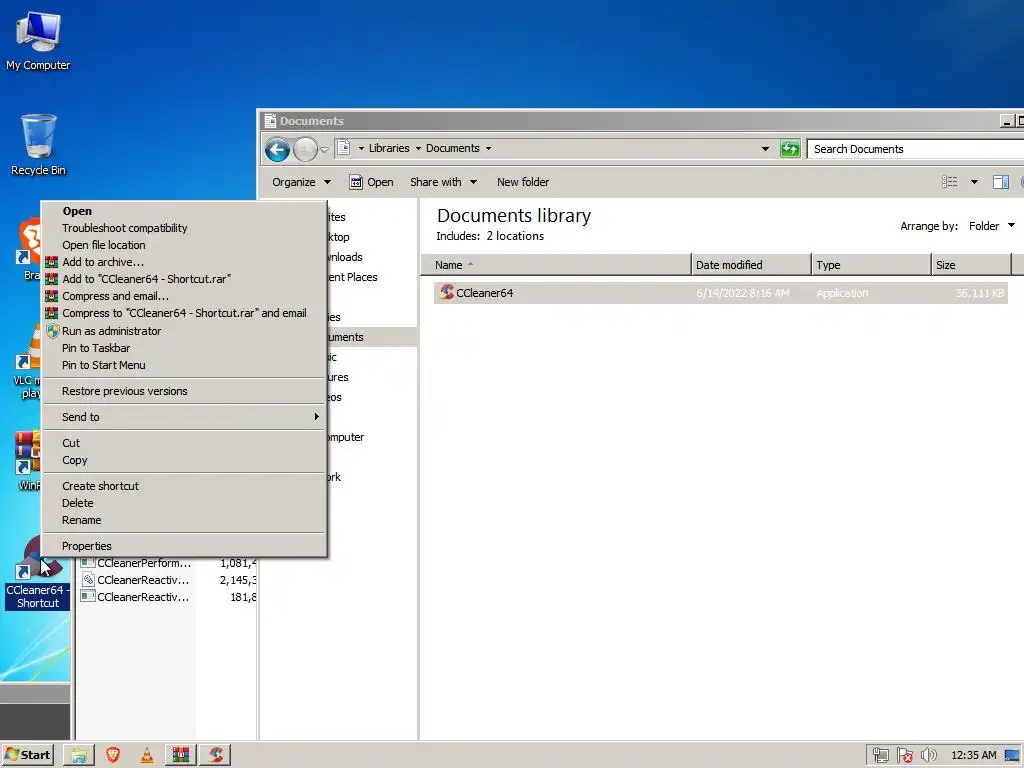This screenshot has width=1024, height=768.
Task: Click the network tray icon
Action: pos(880,756)
